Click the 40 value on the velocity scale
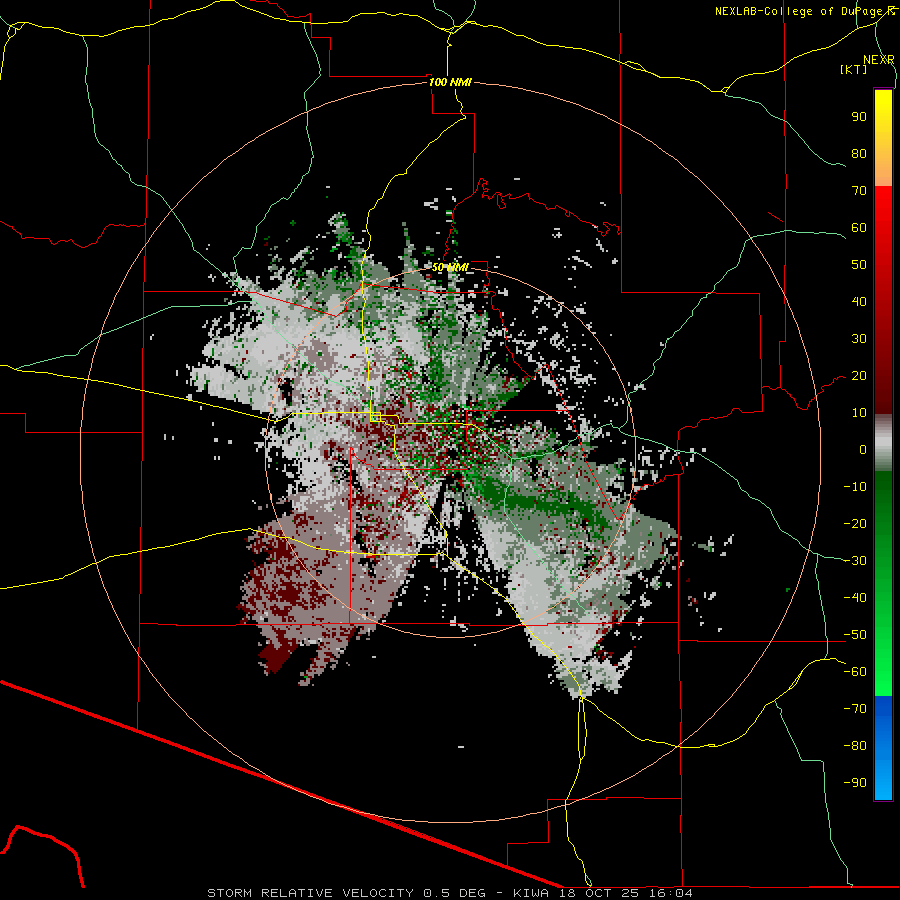 [x=859, y=302]
